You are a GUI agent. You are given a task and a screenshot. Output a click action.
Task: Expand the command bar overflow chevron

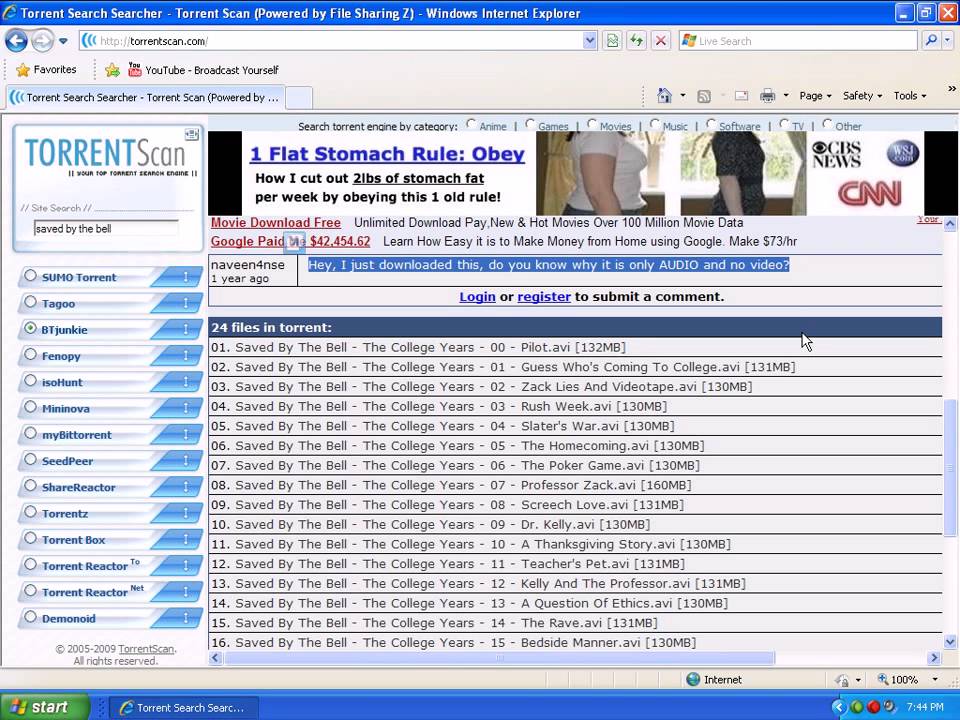point(951,89)
